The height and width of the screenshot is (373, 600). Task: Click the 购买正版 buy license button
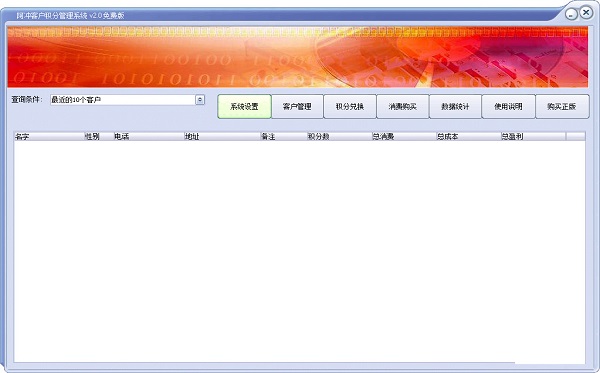click(562, 107)
